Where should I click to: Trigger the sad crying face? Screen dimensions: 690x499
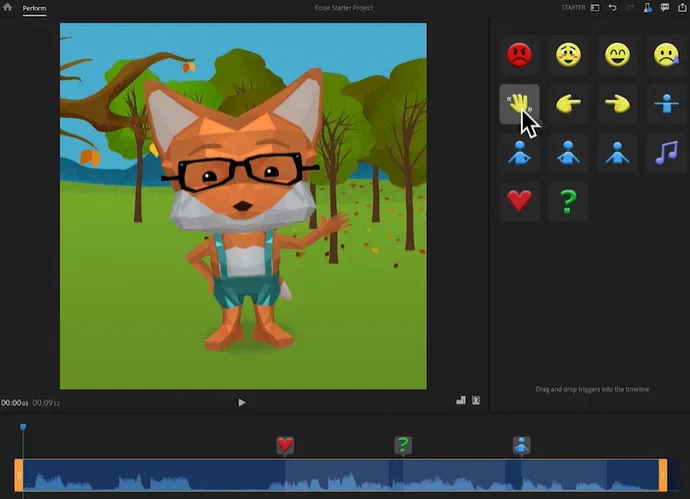pos(666,55)
